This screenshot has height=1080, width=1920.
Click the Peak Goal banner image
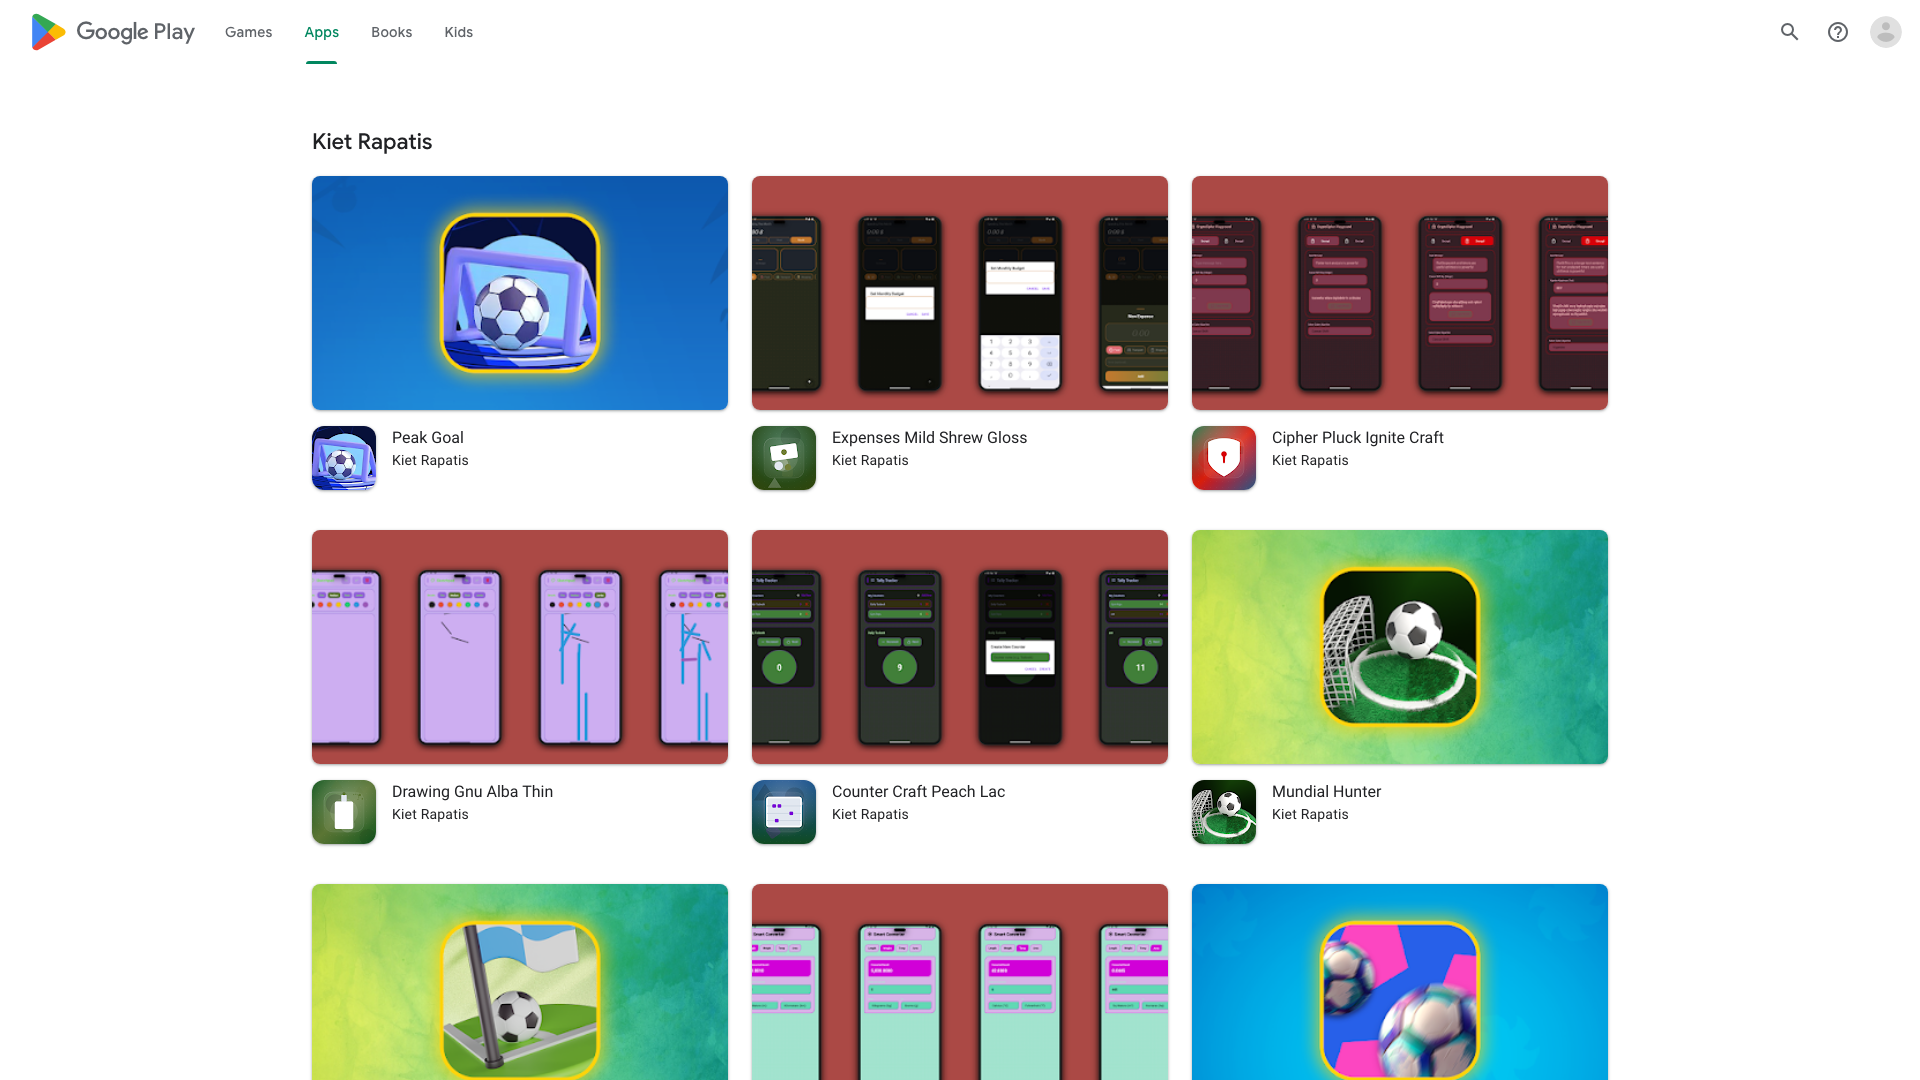tap(520, 293)
